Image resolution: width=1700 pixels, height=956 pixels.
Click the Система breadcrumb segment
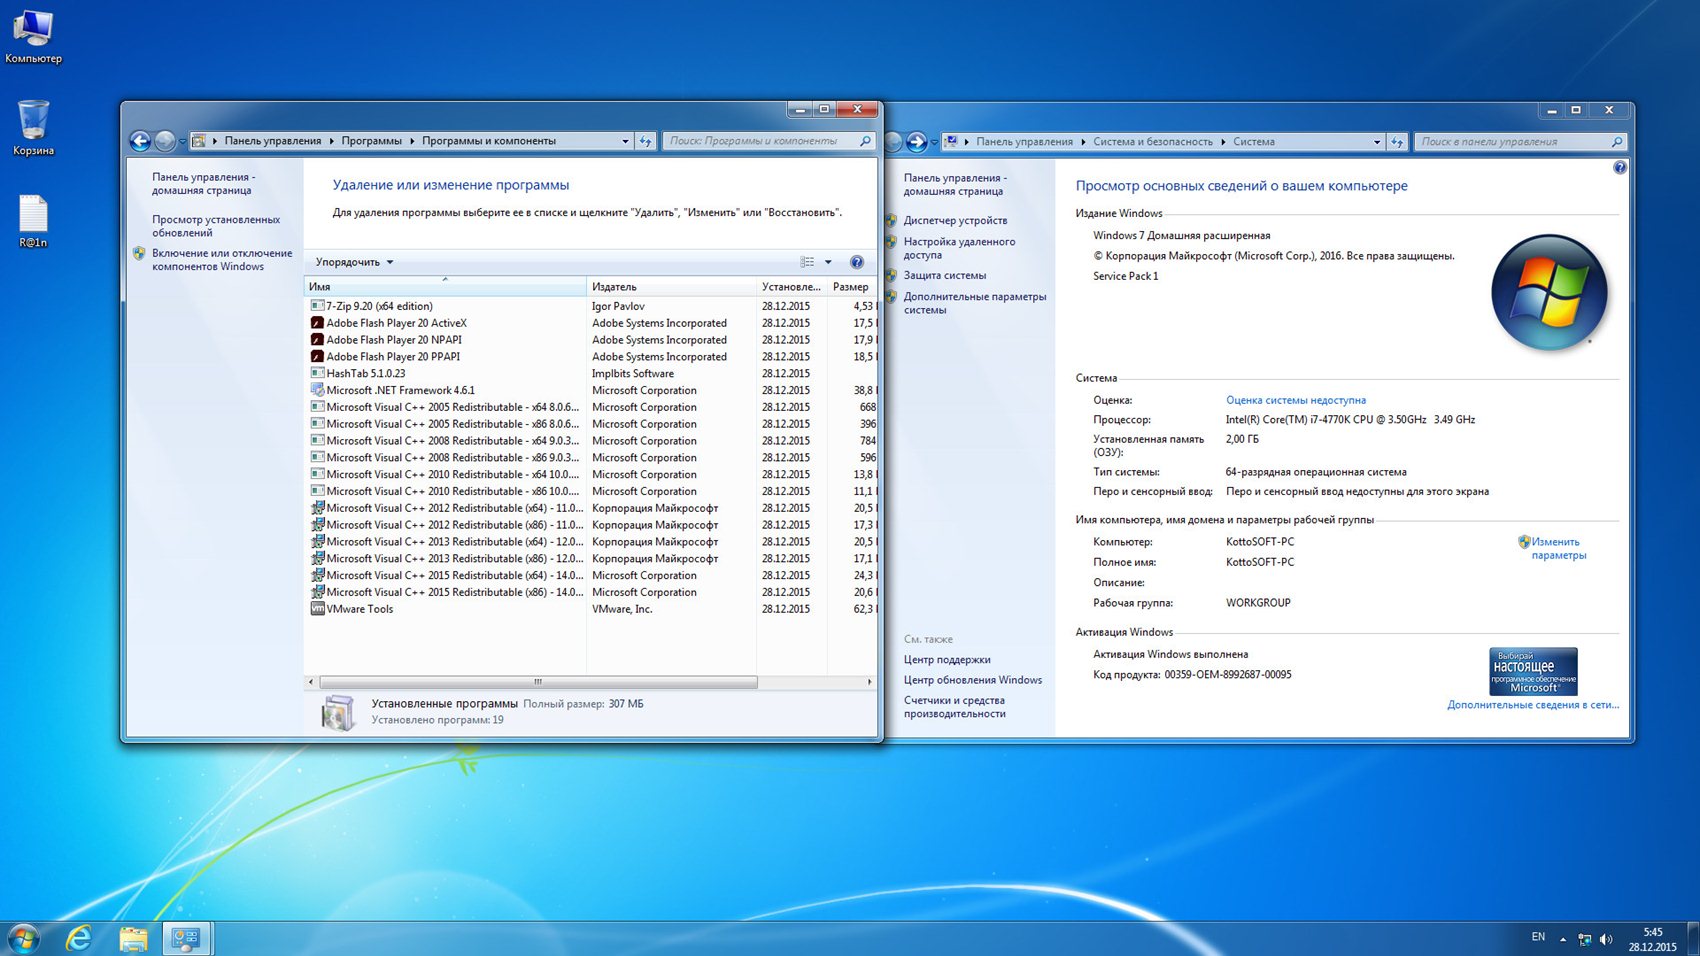(x=1254, y=142)
